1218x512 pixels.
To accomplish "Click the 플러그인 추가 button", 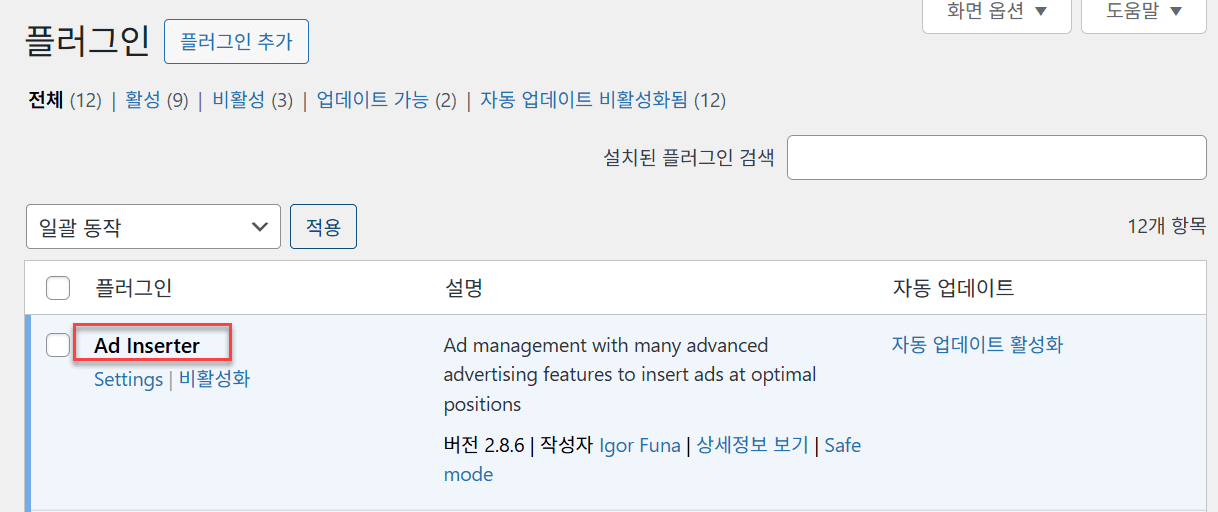I will (x=236, y=41).
